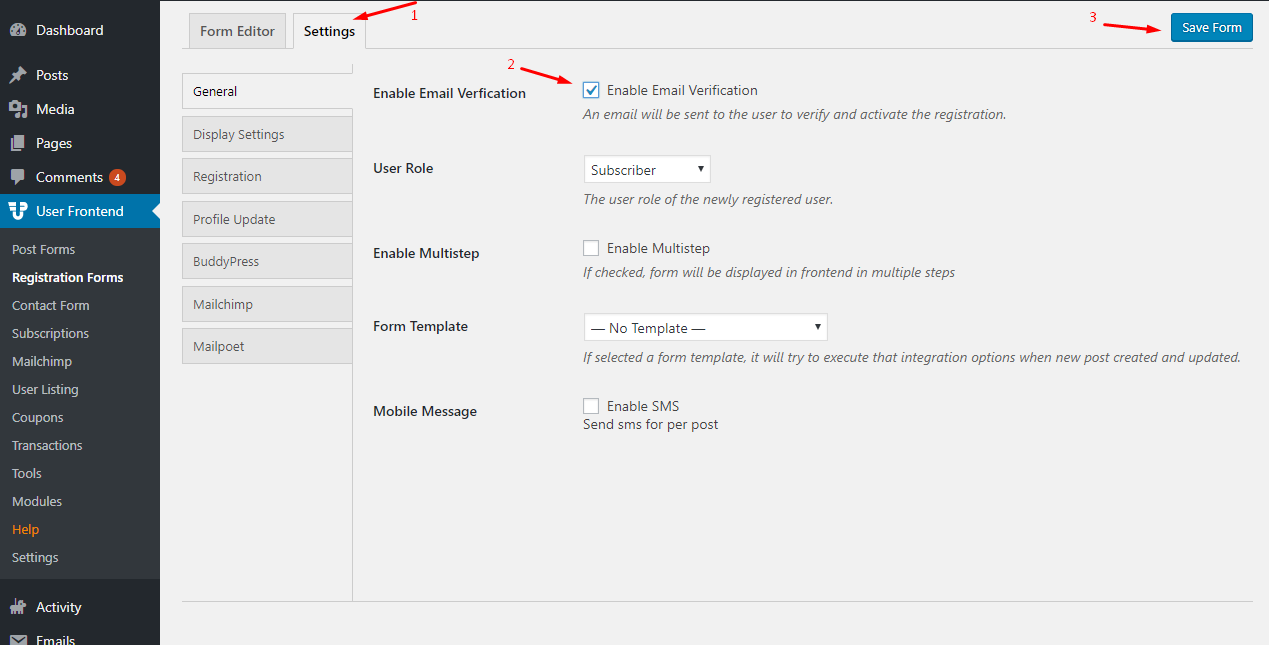Screen dimensions: 1269x645
Task: Click the Pages icon in sidebar
Action: pyautogui.click(x=18, y=143)
